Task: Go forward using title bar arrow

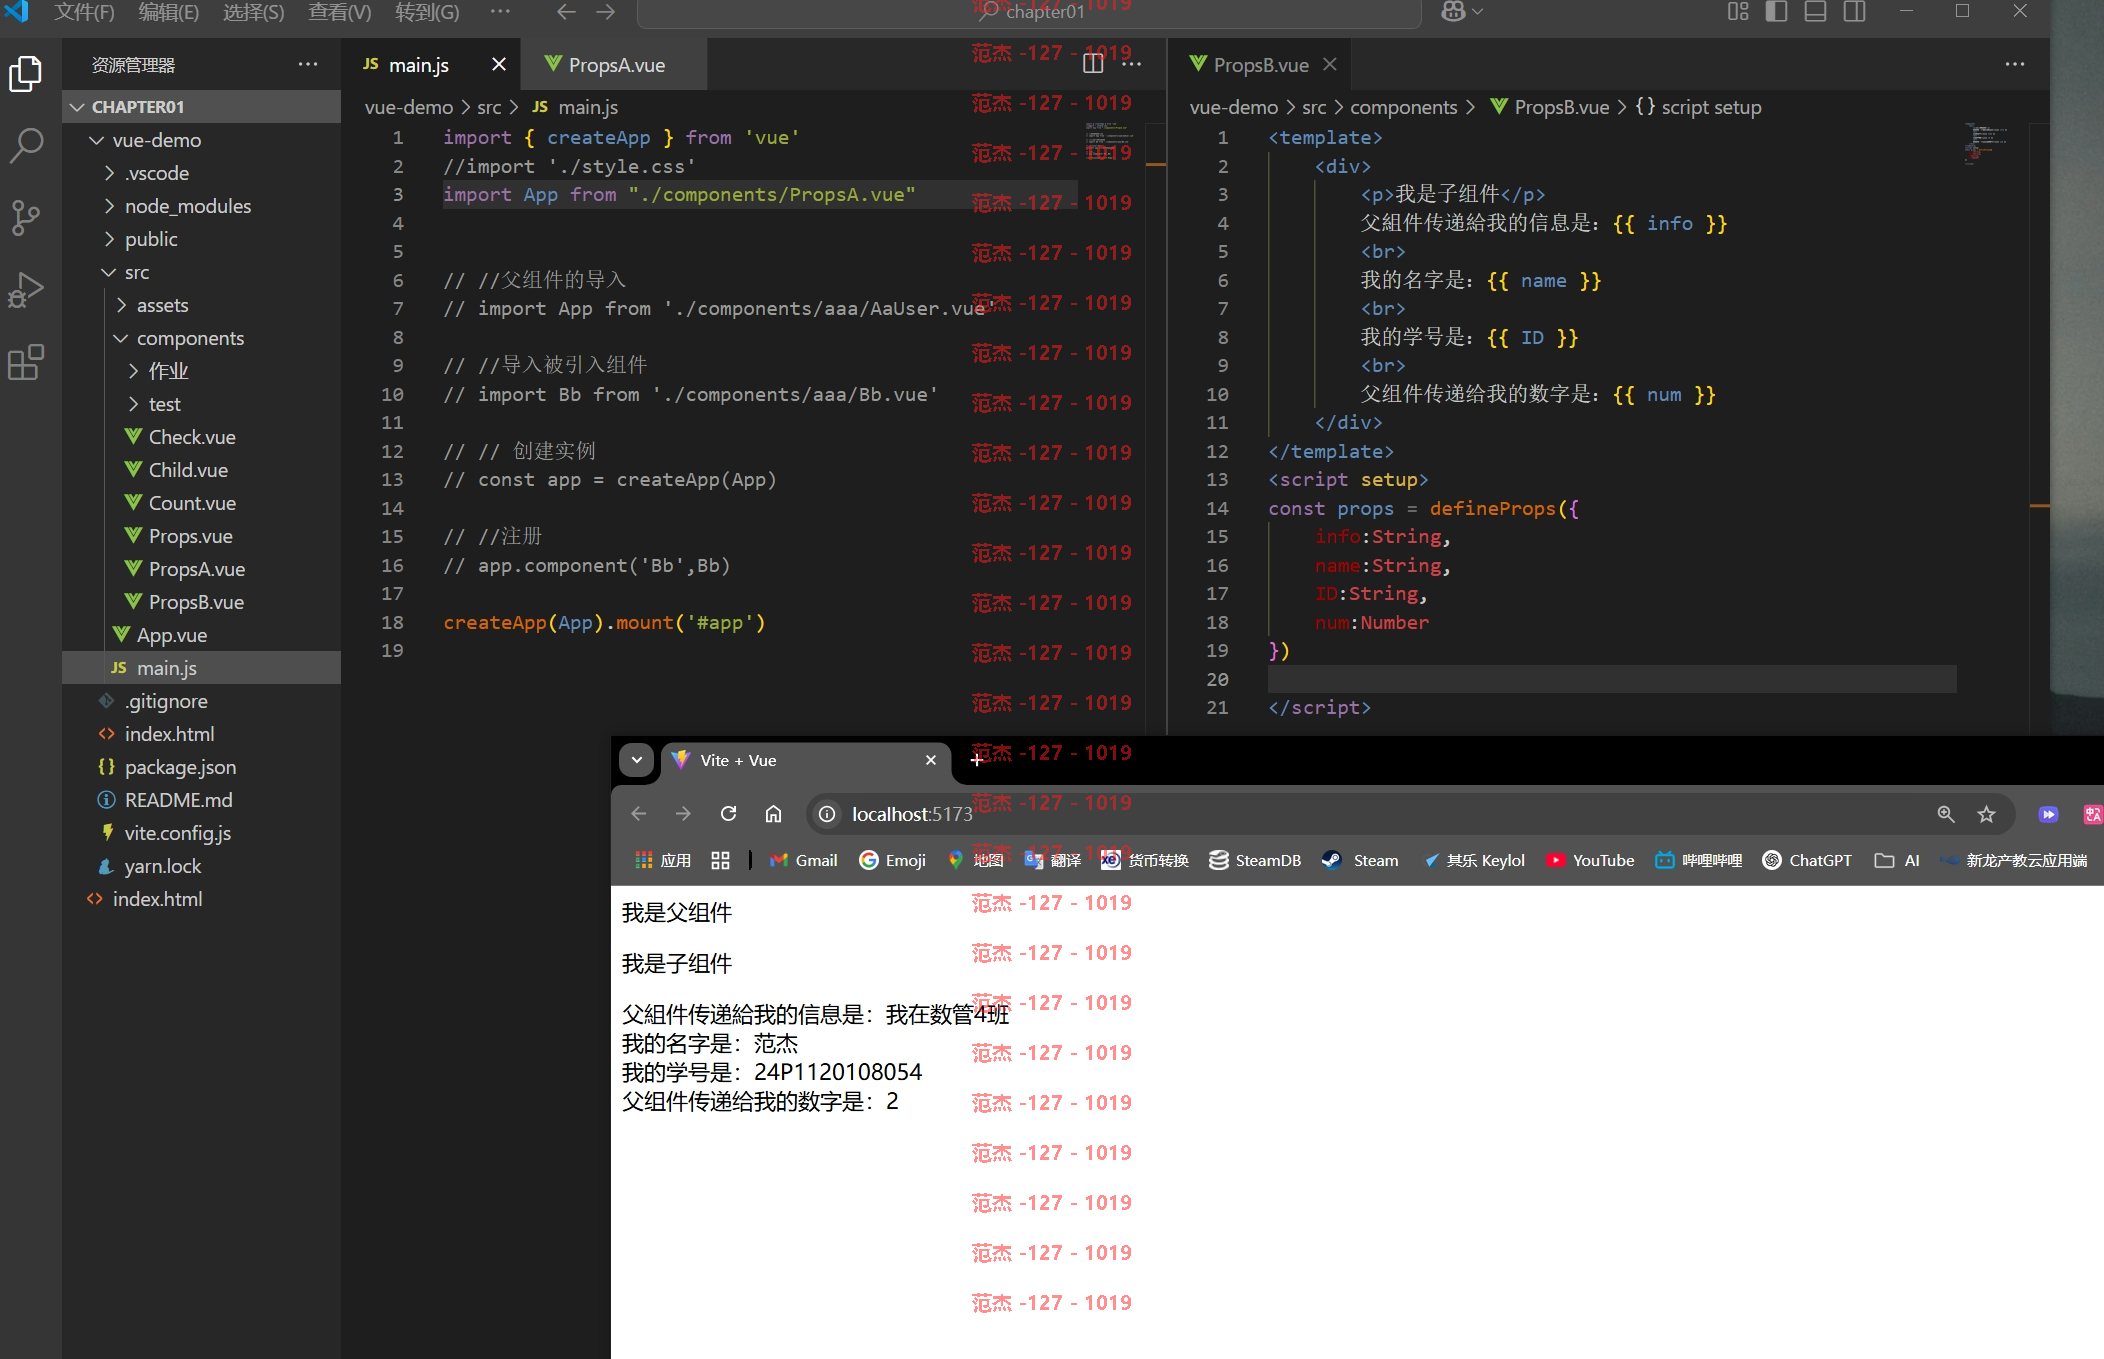Action: click(x=606, y=11)
